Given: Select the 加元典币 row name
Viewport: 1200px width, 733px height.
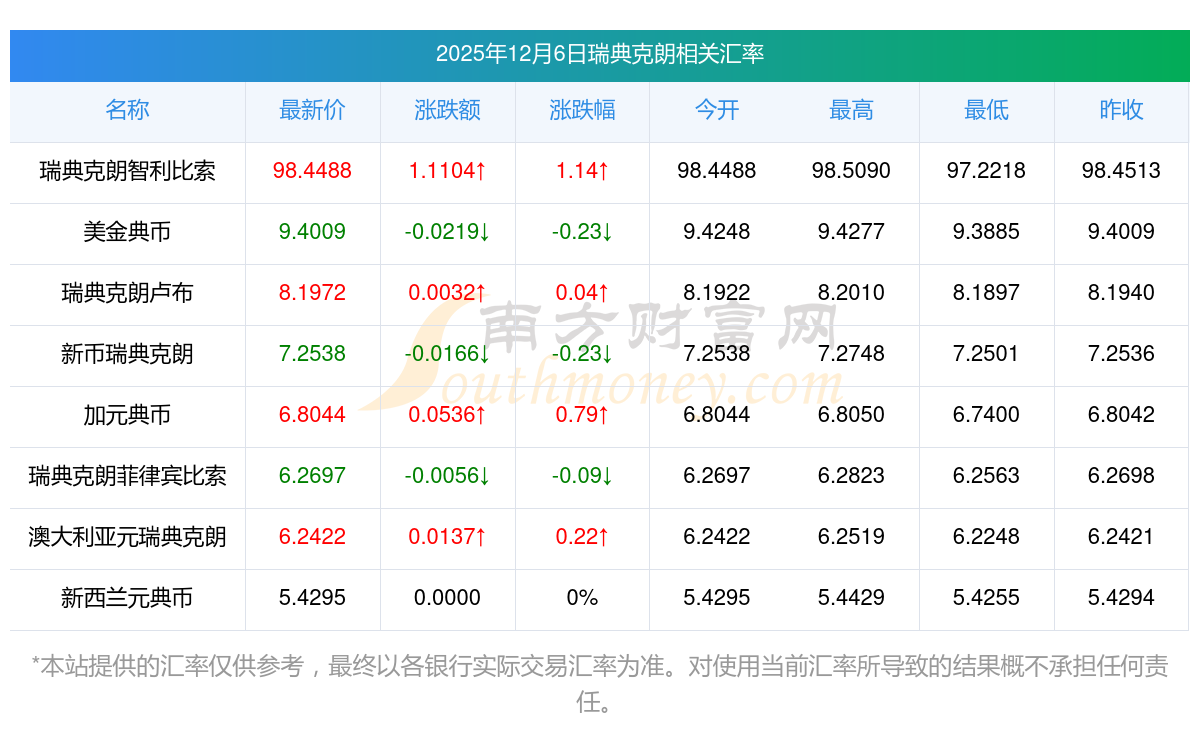Looking at the screenshot, I should 127,415.
